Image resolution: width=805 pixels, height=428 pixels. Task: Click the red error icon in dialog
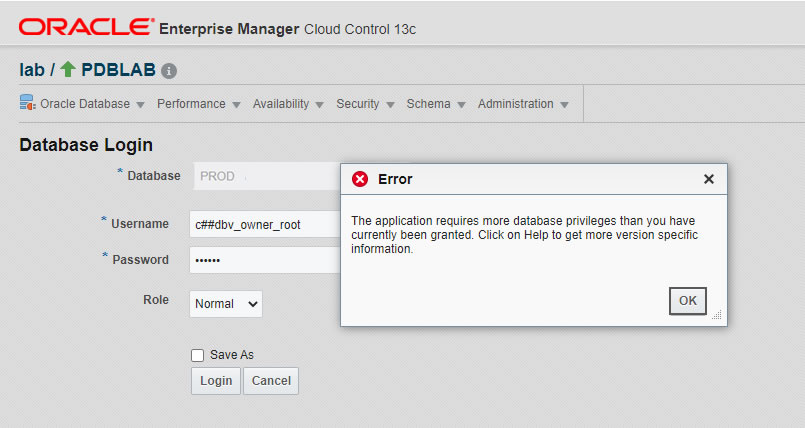point(360,179)
